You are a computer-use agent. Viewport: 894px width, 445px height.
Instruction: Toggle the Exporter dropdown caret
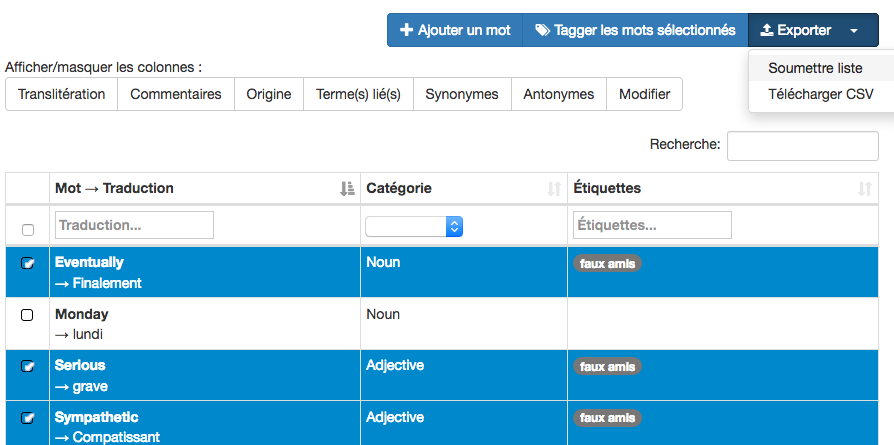click(x=854, y=31)
